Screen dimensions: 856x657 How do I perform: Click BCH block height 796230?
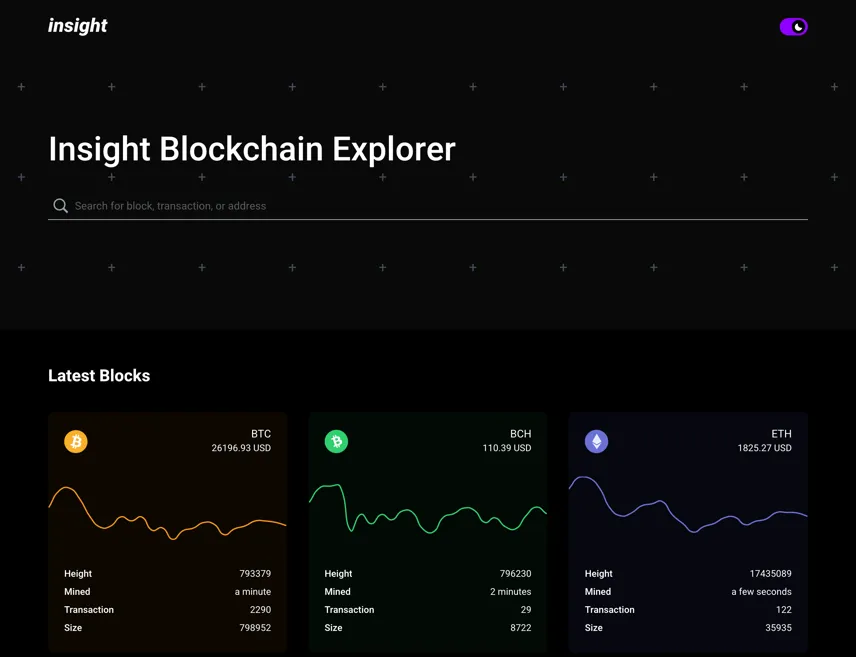(x=515, y=573)
